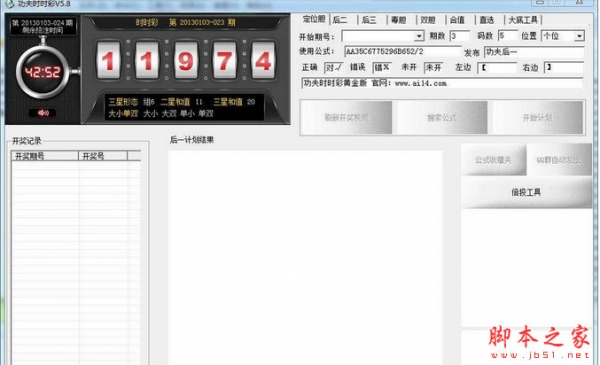Select the 双胆 tab

(x=428, y=20)
